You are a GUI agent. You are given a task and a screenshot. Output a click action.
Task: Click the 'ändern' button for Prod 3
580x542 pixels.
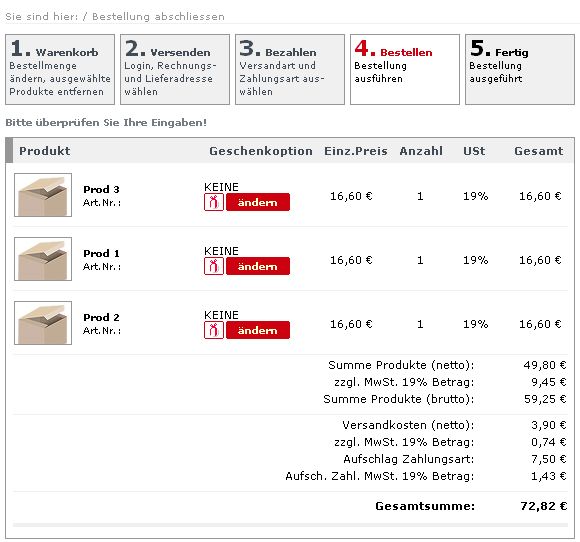point(258,202)
